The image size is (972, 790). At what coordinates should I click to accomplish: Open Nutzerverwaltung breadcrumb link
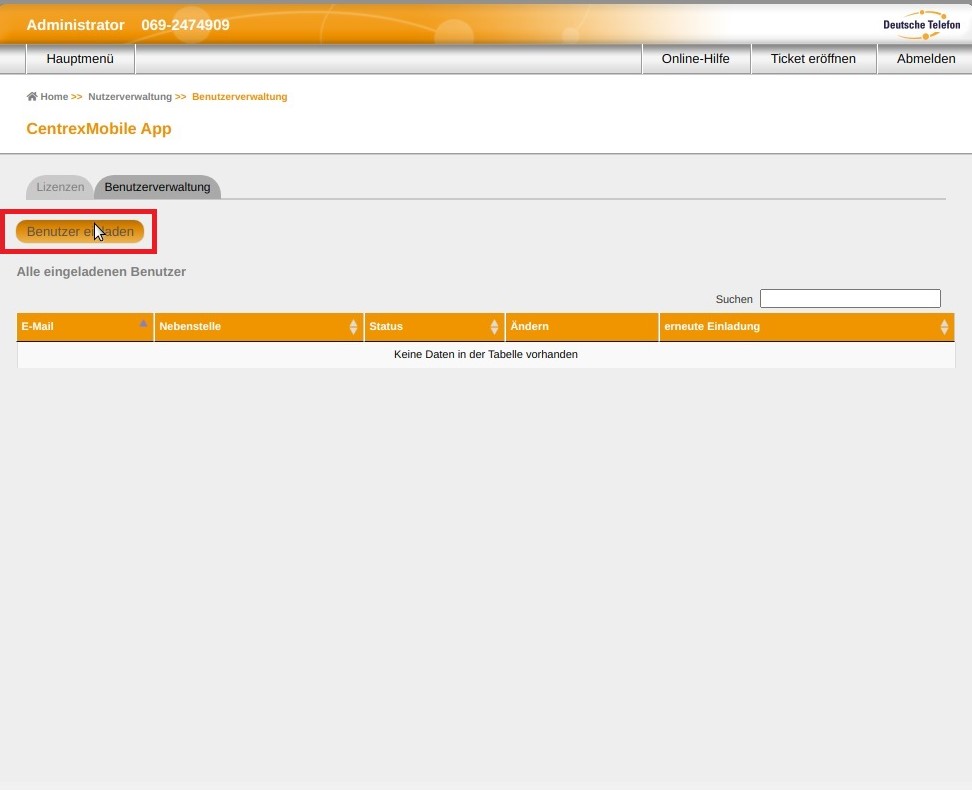click(x=130, y=97)
